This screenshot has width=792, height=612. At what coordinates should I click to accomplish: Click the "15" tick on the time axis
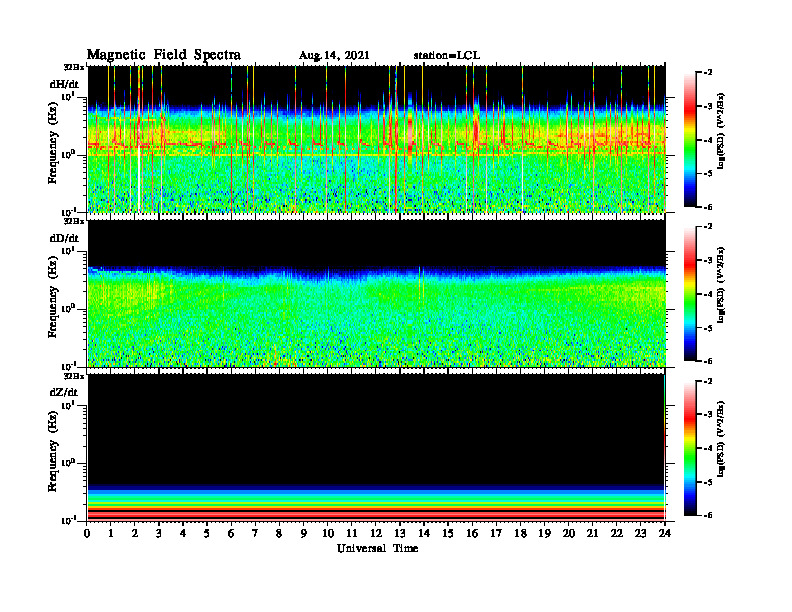click(449, 534)
